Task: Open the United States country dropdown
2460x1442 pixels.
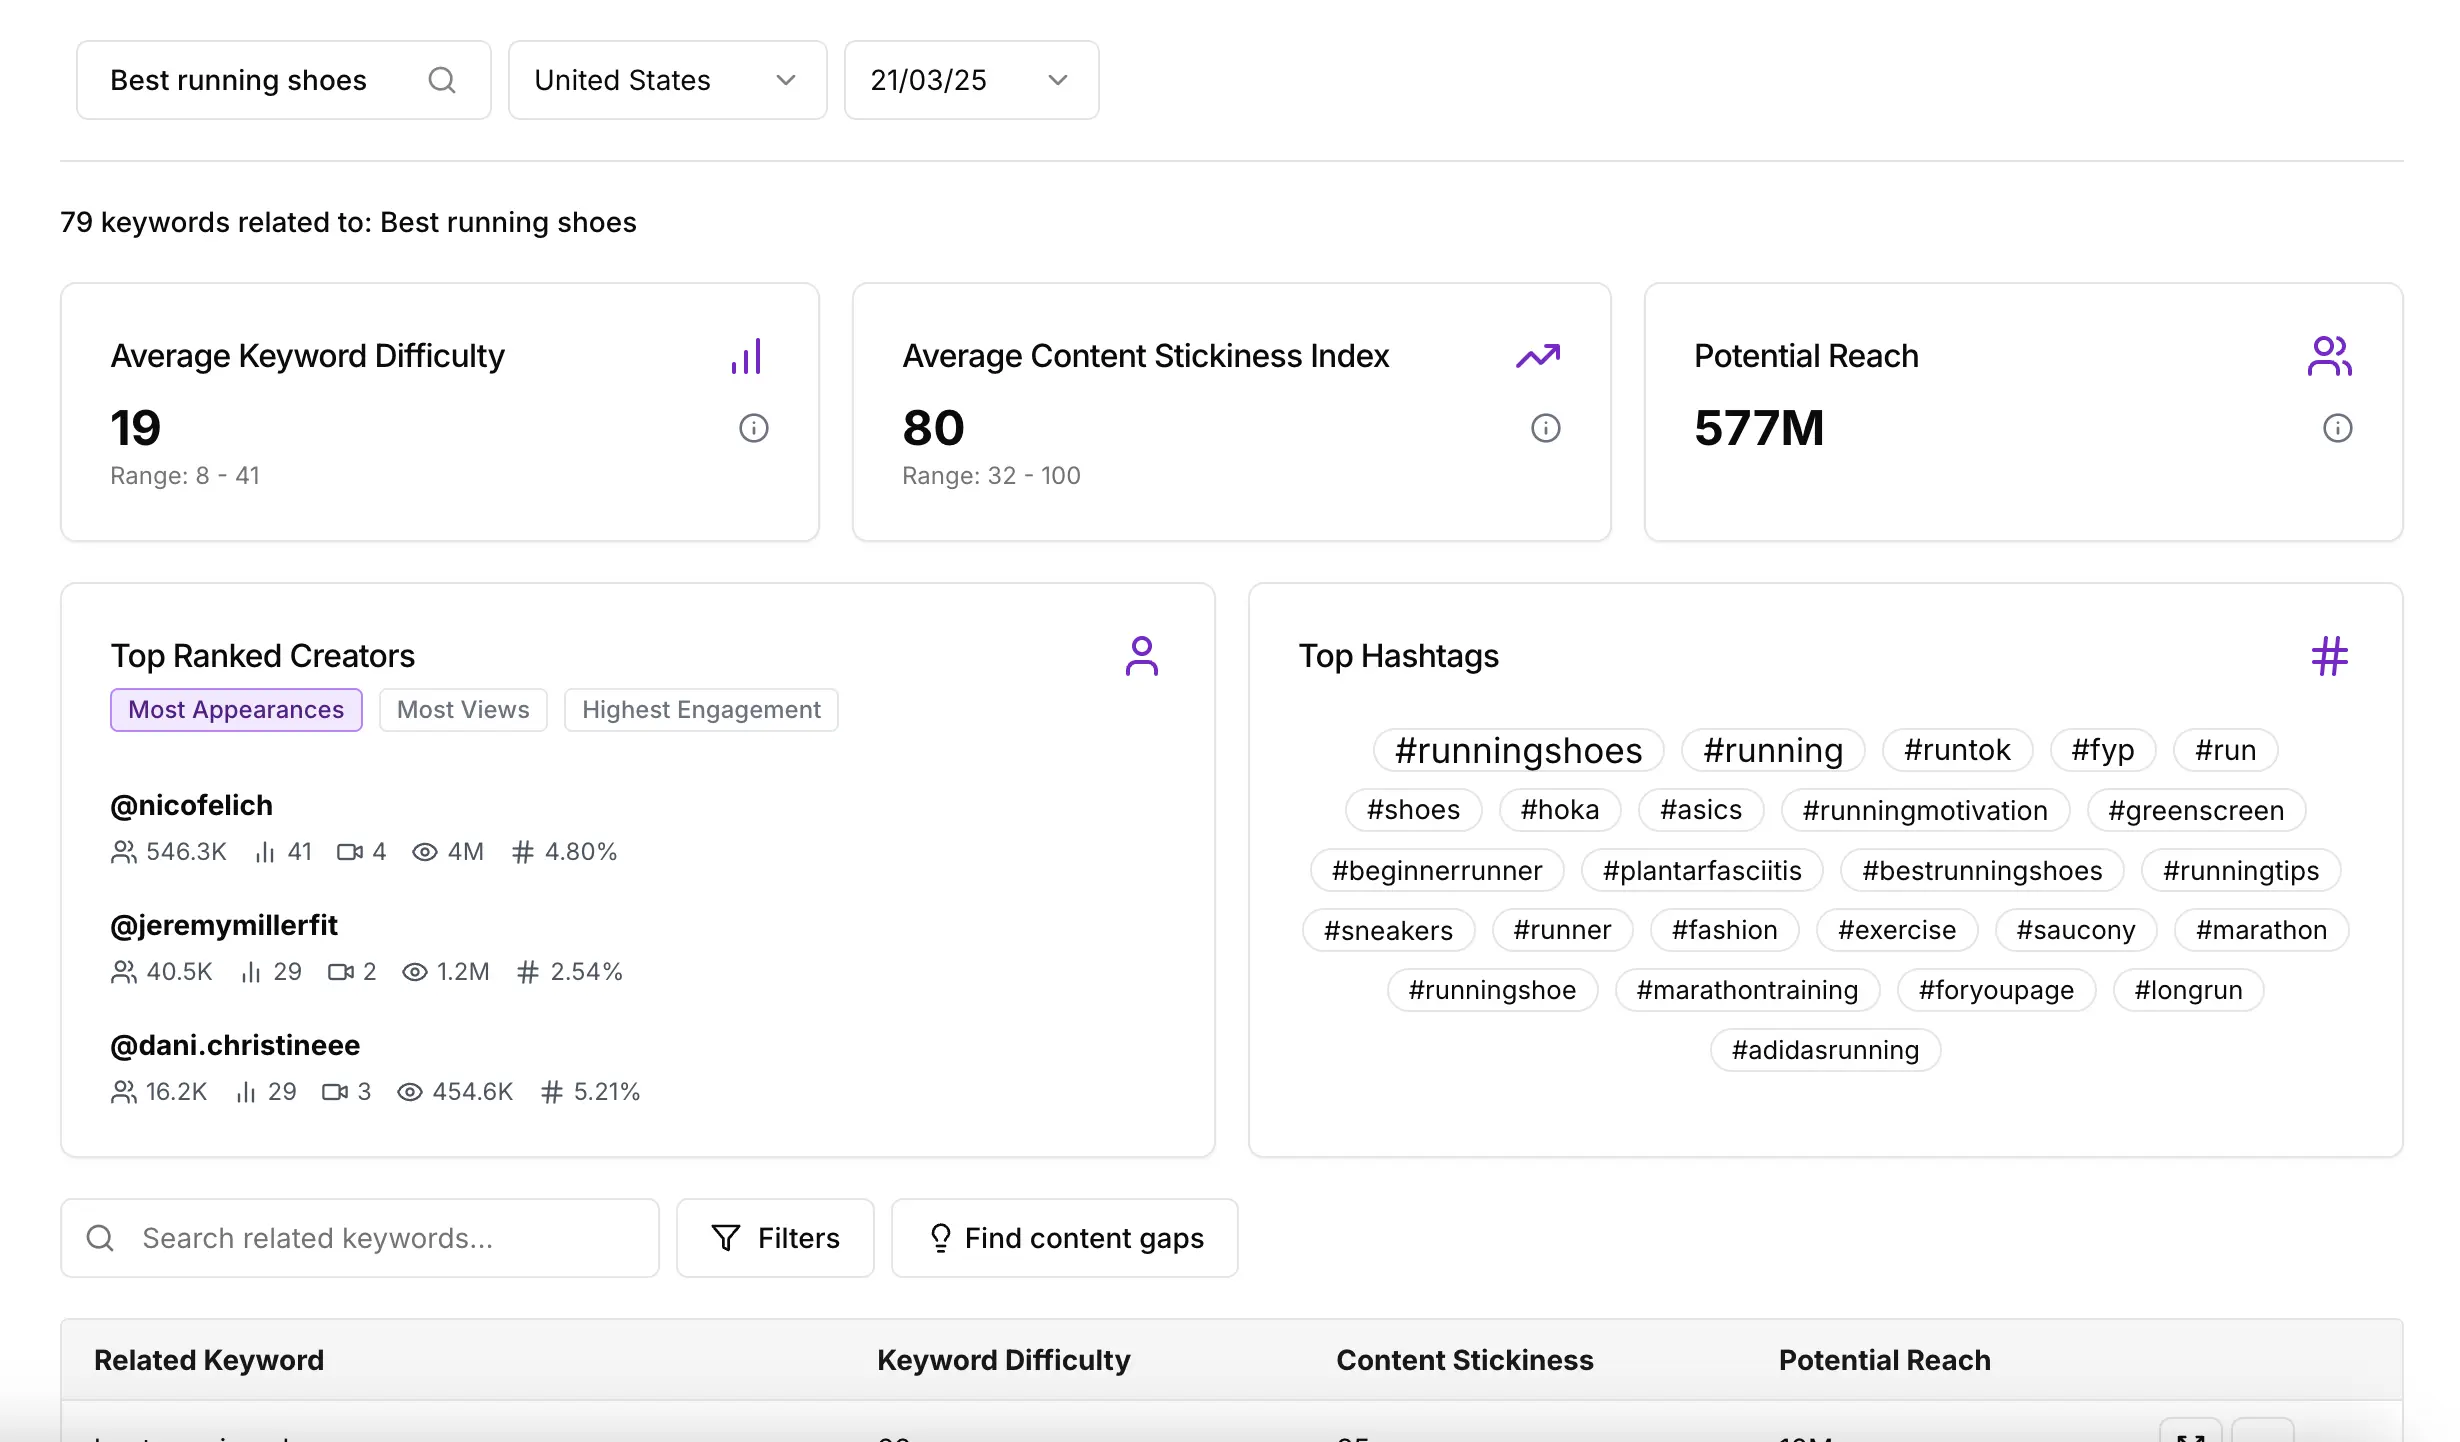Action: (x=667, y=80)
